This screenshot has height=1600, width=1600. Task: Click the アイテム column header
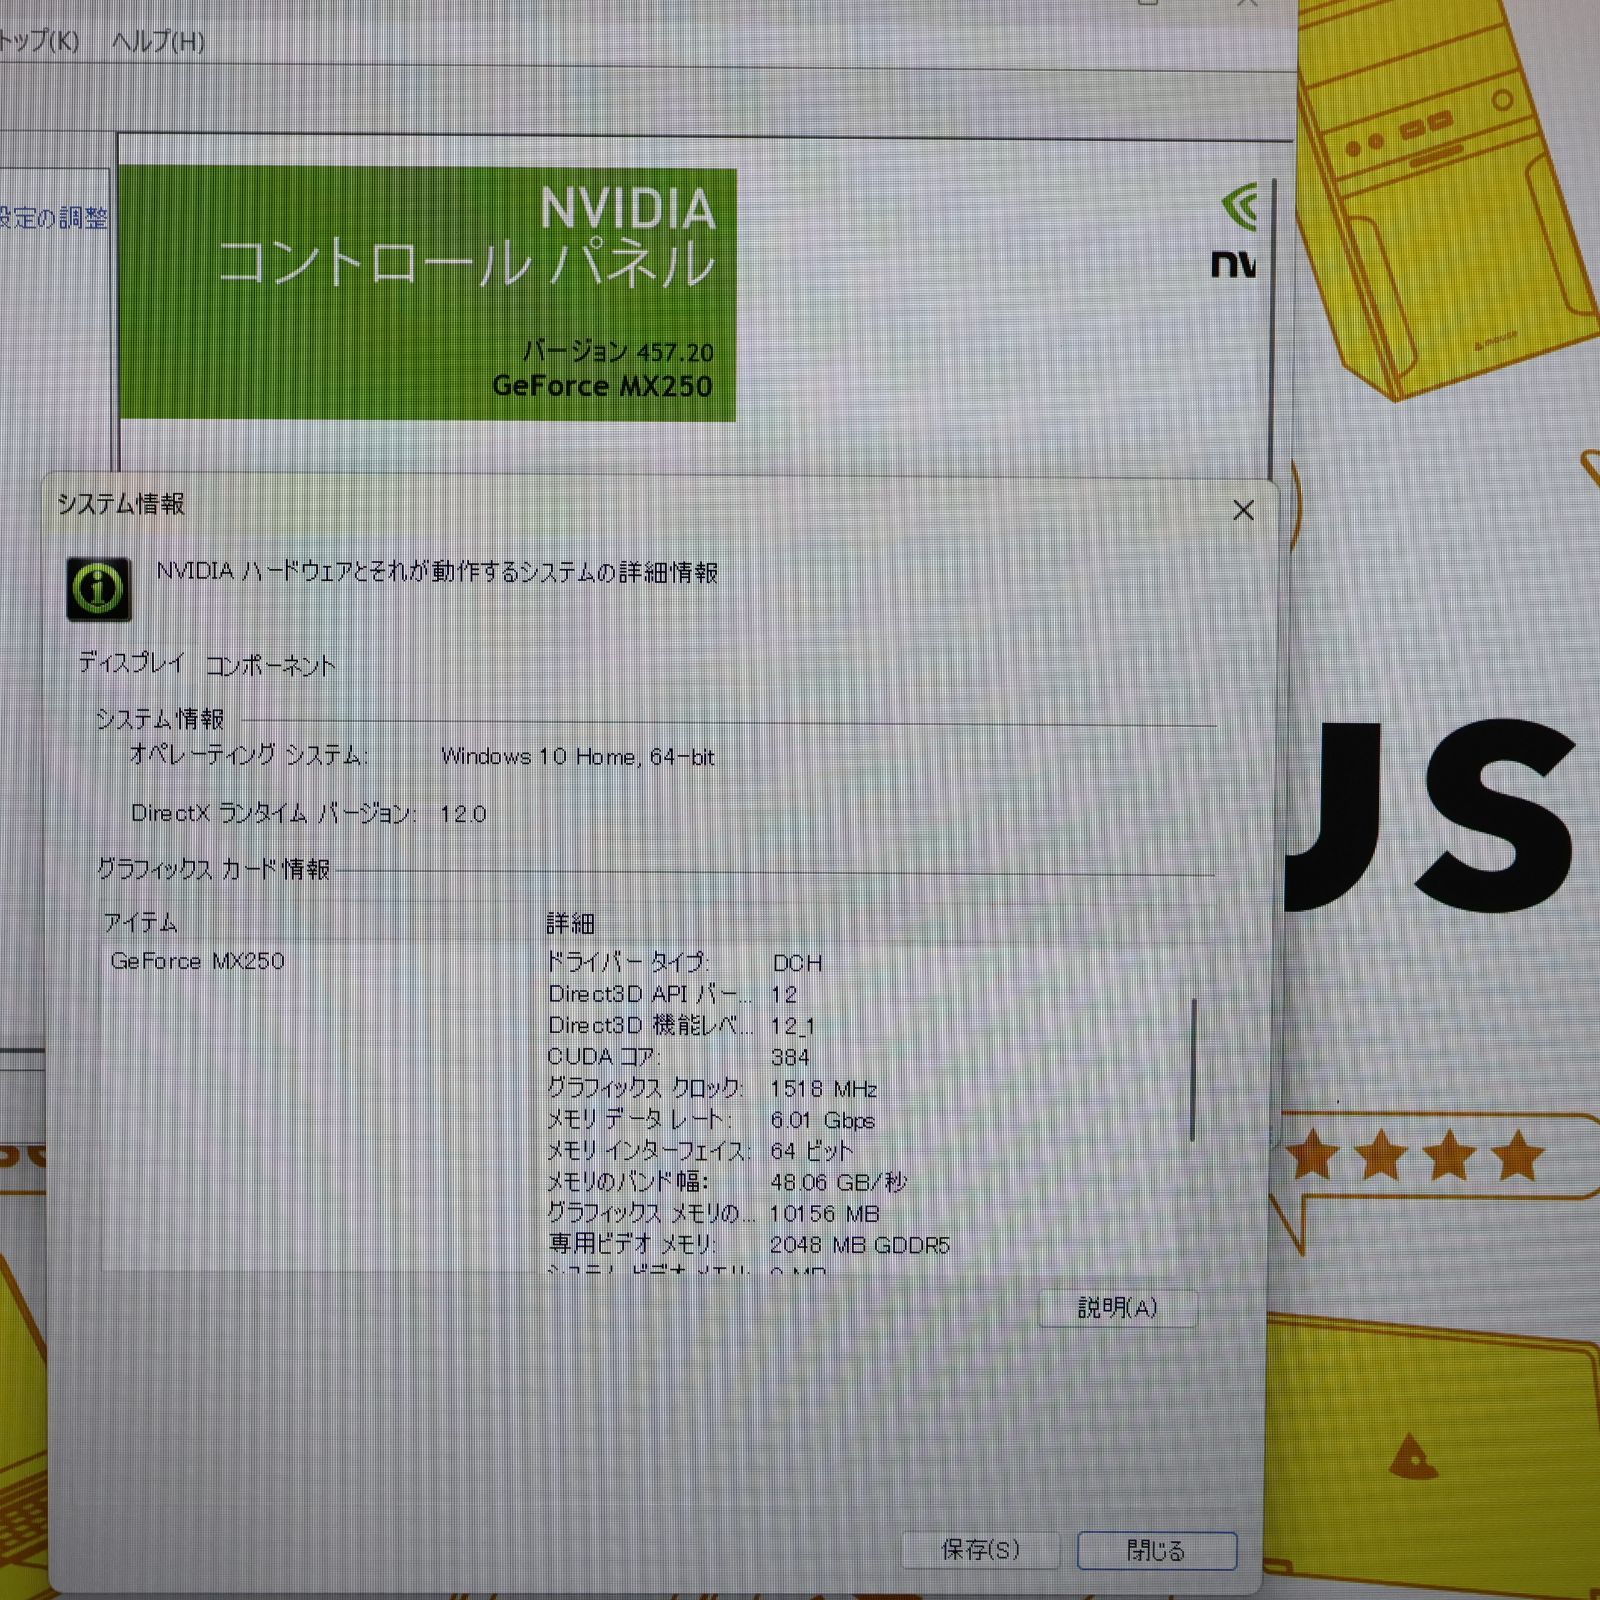[x=141, y=923]
